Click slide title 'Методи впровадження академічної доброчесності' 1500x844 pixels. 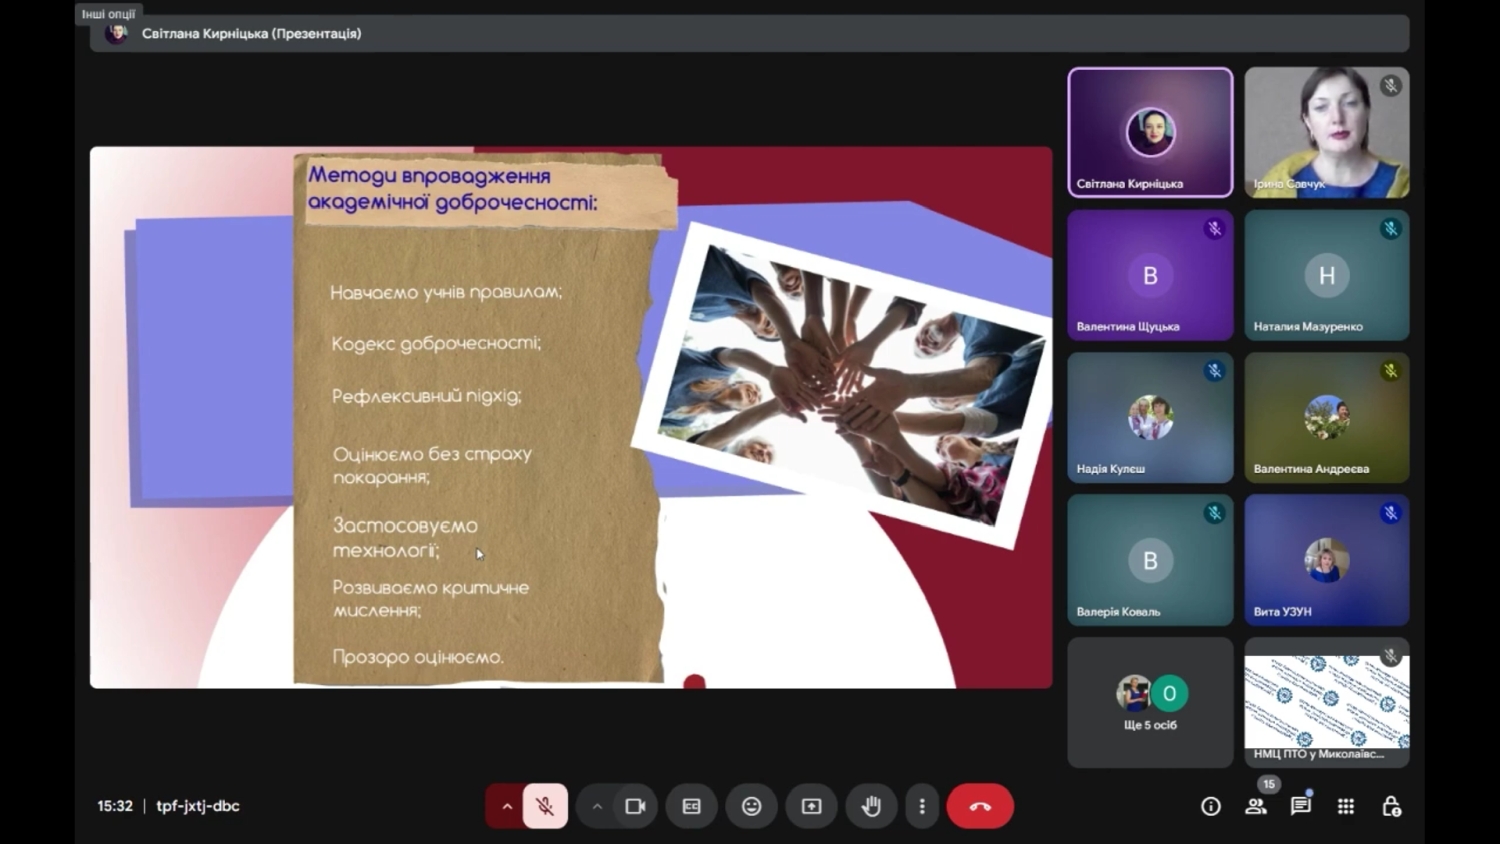pyautogui.click(x=452, y=189)
